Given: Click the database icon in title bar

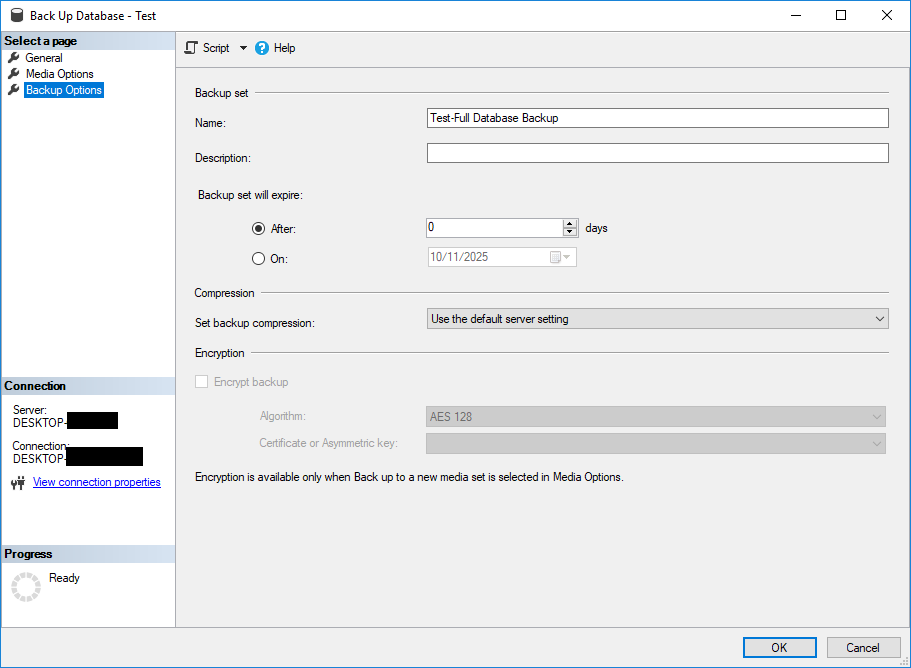Looking at the screenshot, I should (x=17, y=16).
